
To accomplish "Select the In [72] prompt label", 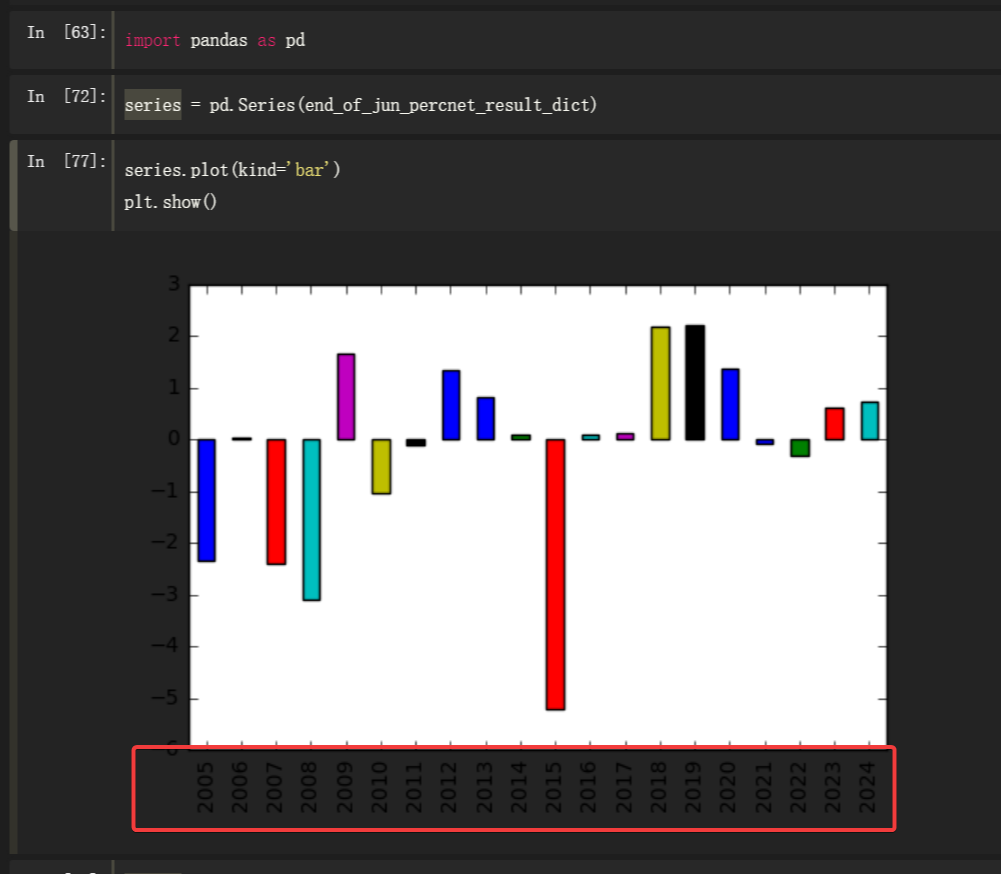I will [66, 96].
